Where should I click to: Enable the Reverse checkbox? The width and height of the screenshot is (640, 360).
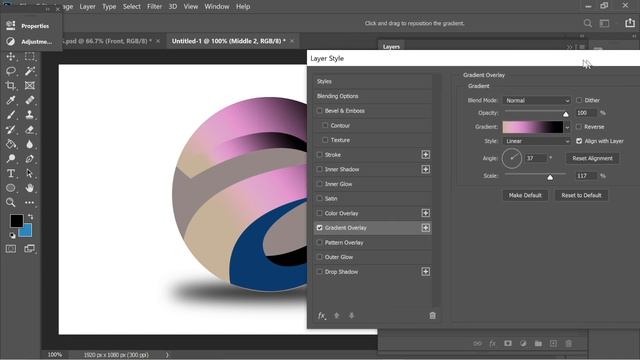click(579, 127)
